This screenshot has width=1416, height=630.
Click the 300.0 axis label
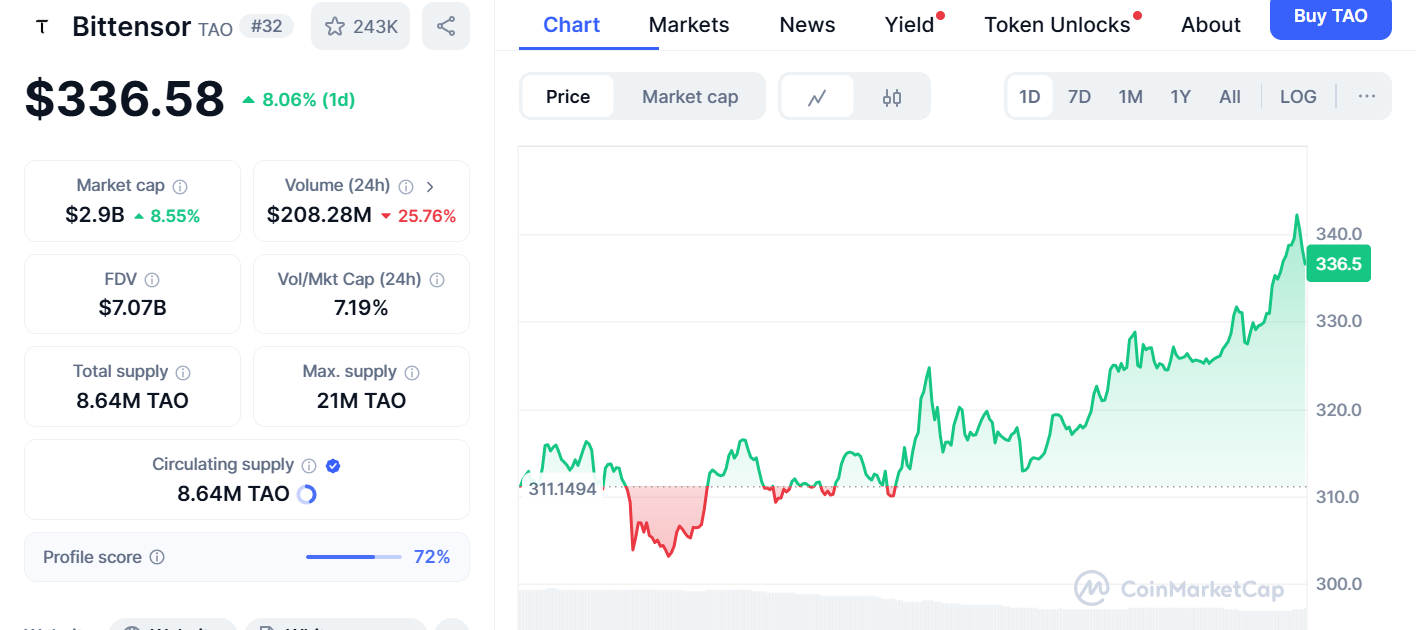[1339, 584]
